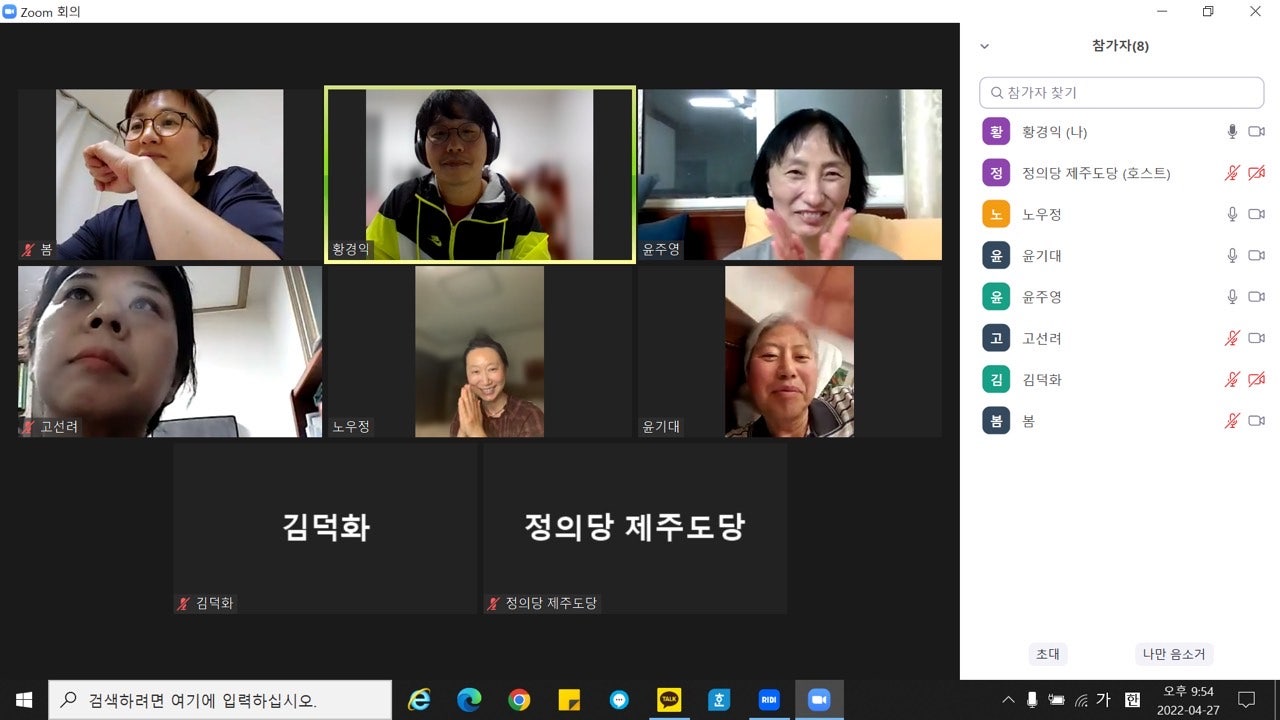1280x720 pixels.
Task: Select 노우정 in the participant list
Action: 1041,214
